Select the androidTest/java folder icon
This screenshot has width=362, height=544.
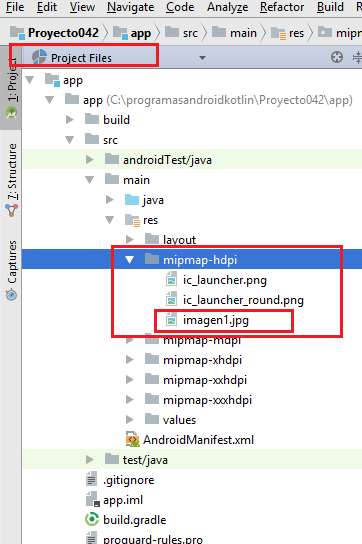click(112, 159)
